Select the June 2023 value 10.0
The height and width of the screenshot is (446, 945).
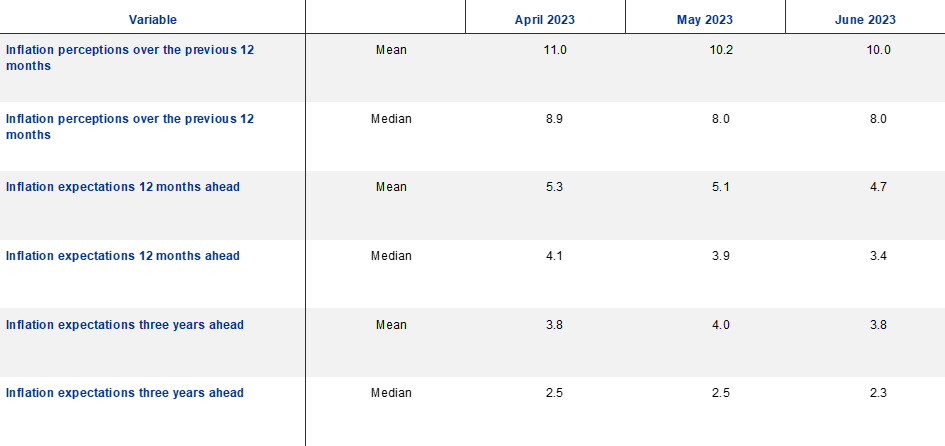click(879, 50)
